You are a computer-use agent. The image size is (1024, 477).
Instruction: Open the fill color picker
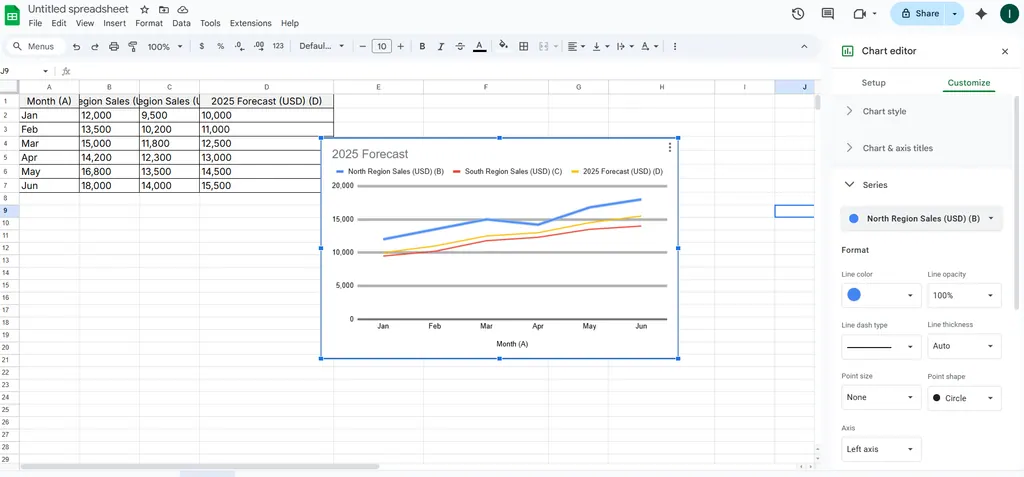click(503, 46)
